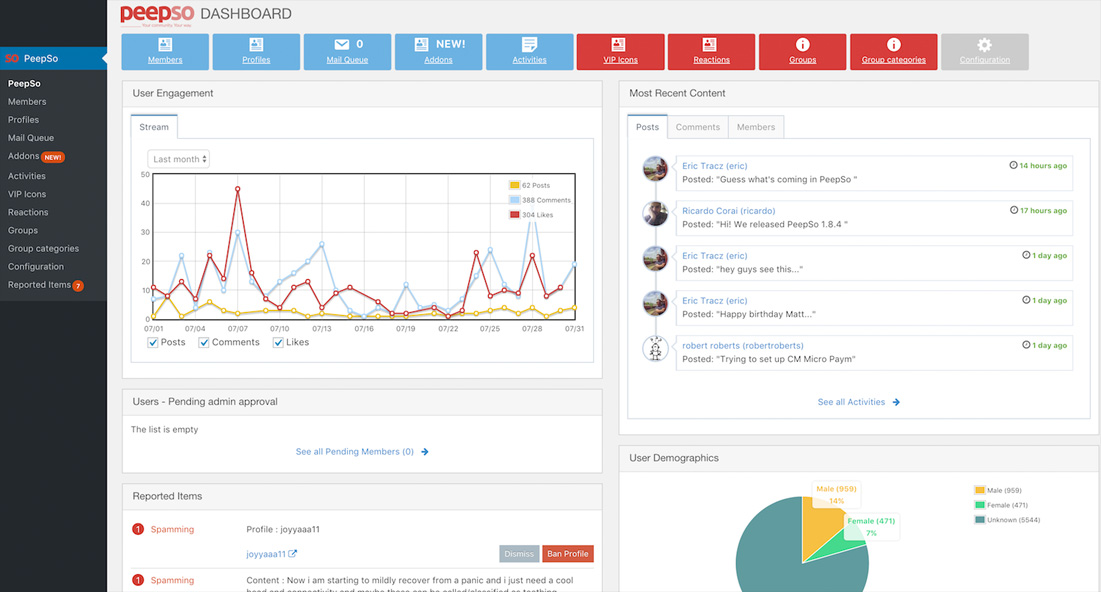Click the "Guess what's coming in PeepSo" post text
This screenshot has height=592, width=1101.
click(x=770, y=180)
